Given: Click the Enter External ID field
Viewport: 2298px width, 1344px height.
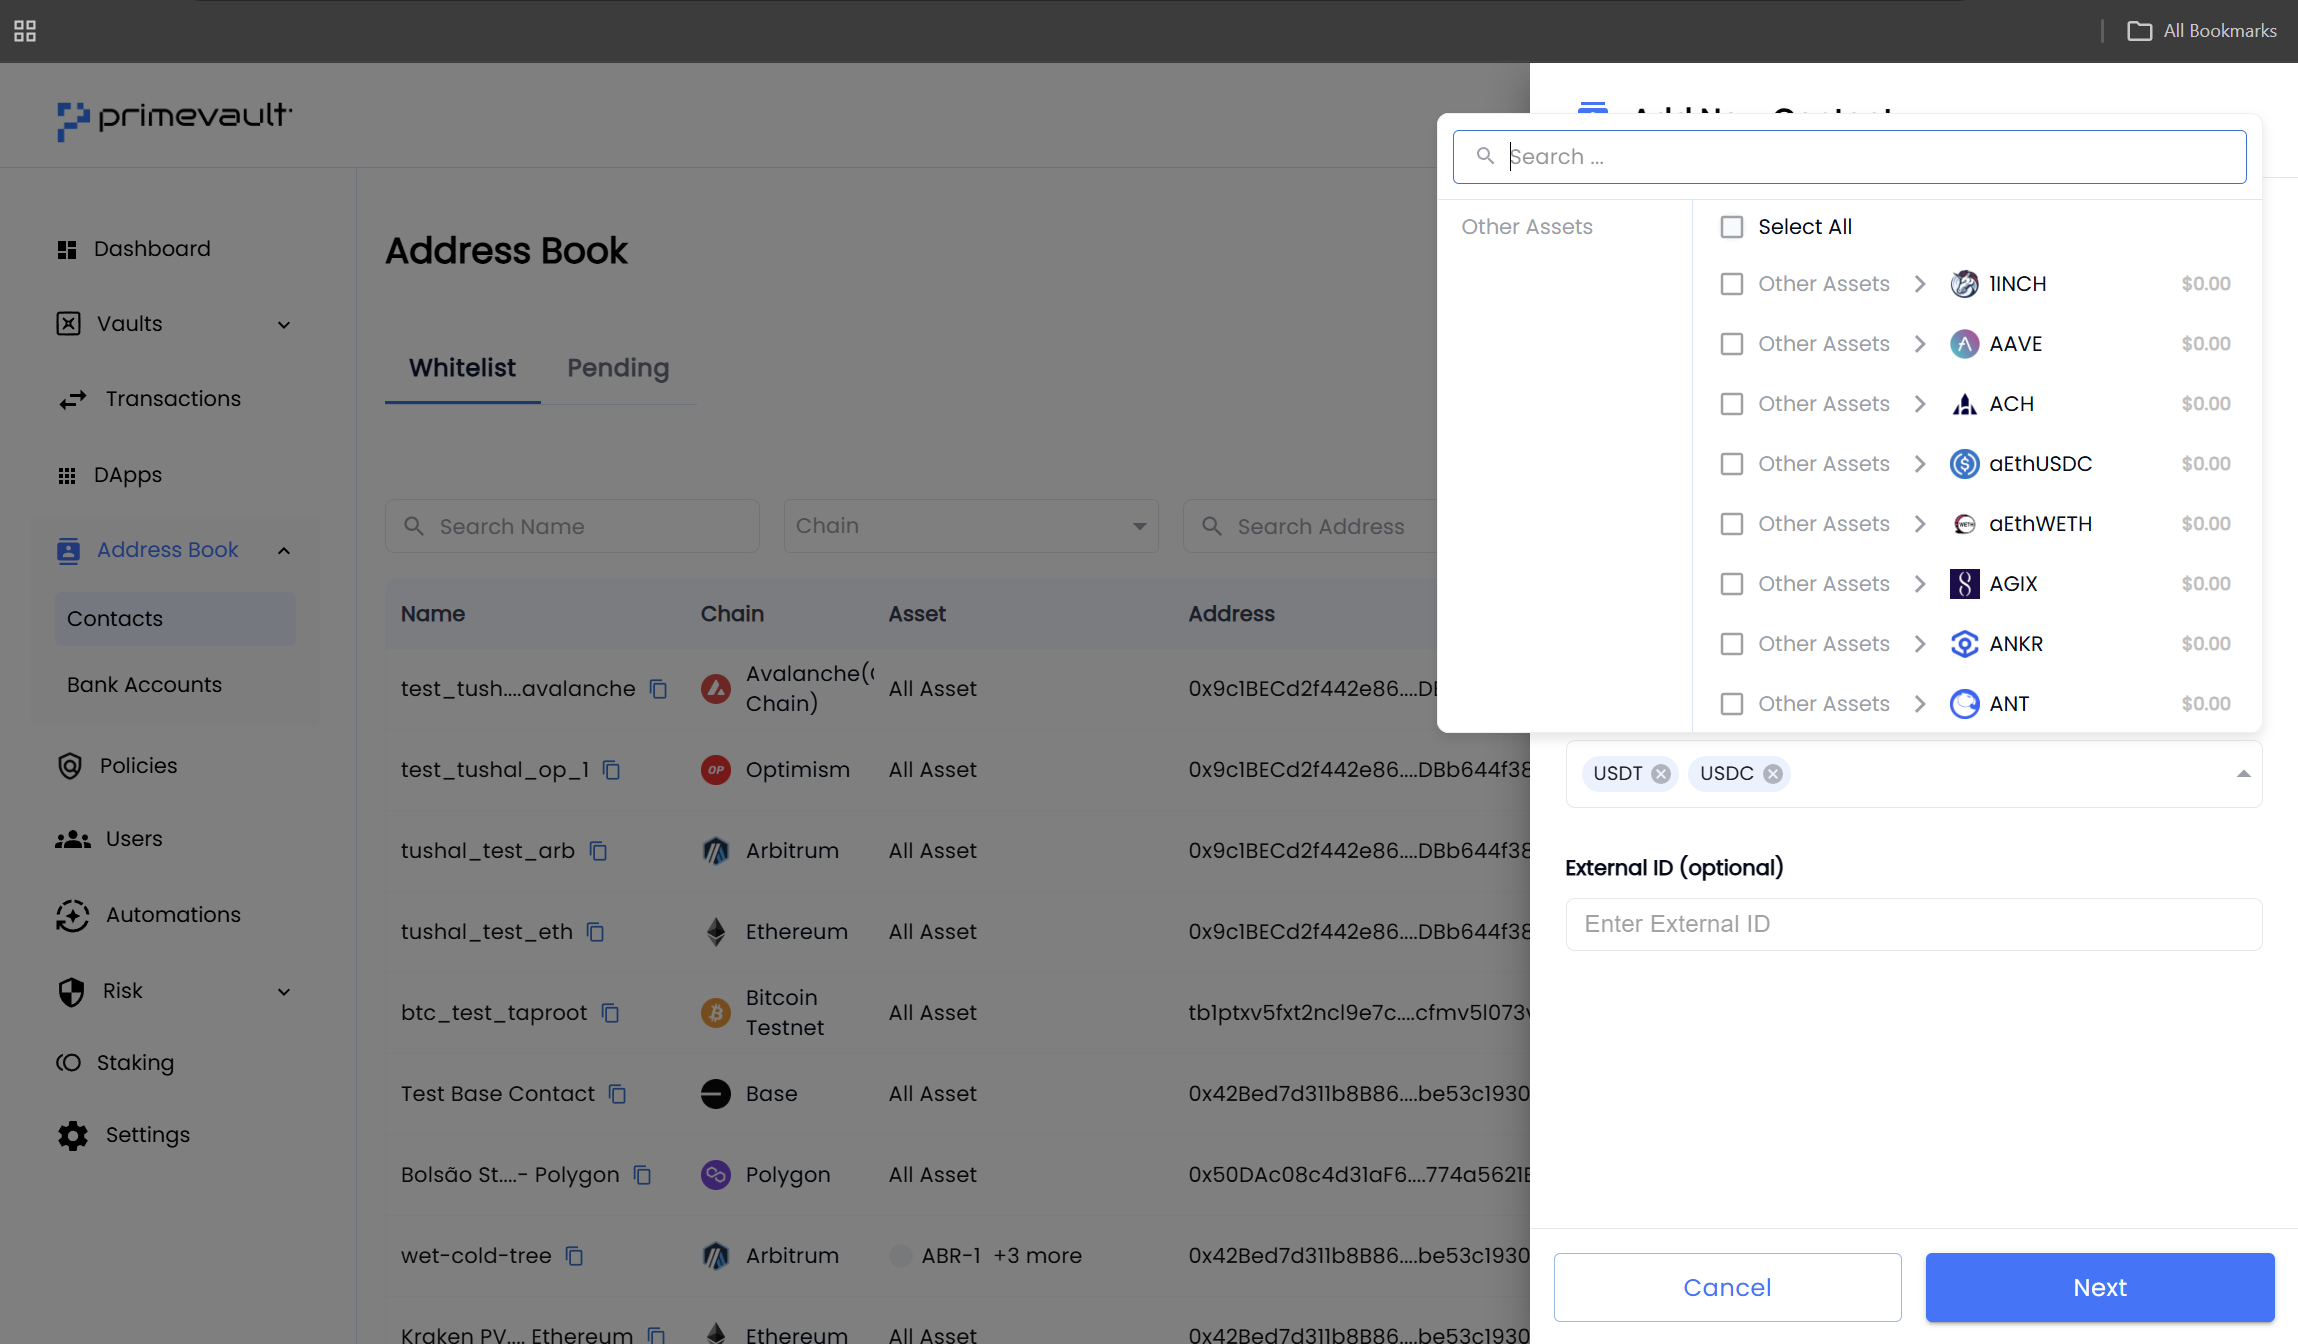Looking at the screenshot, I should tap(1913, 924).
